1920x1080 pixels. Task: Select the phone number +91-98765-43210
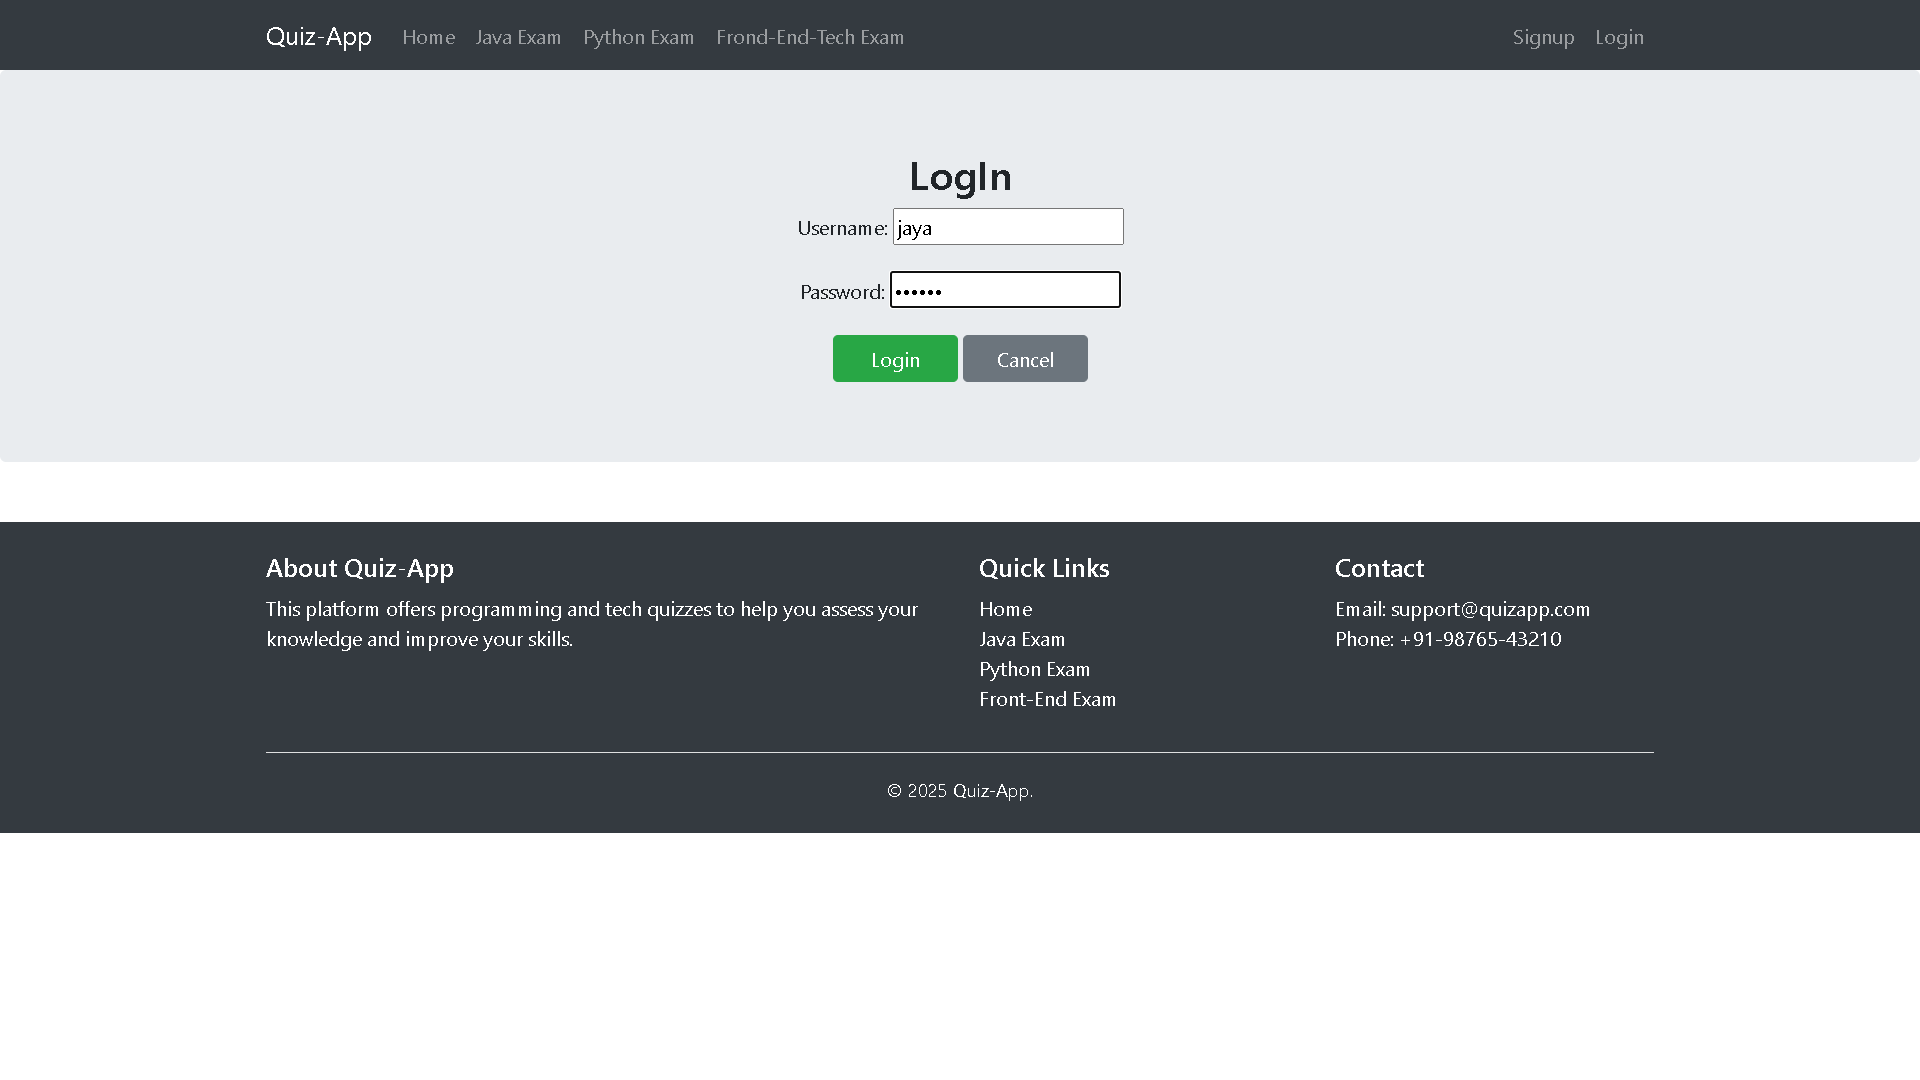pyautogui.click(x=1480, y=639)
